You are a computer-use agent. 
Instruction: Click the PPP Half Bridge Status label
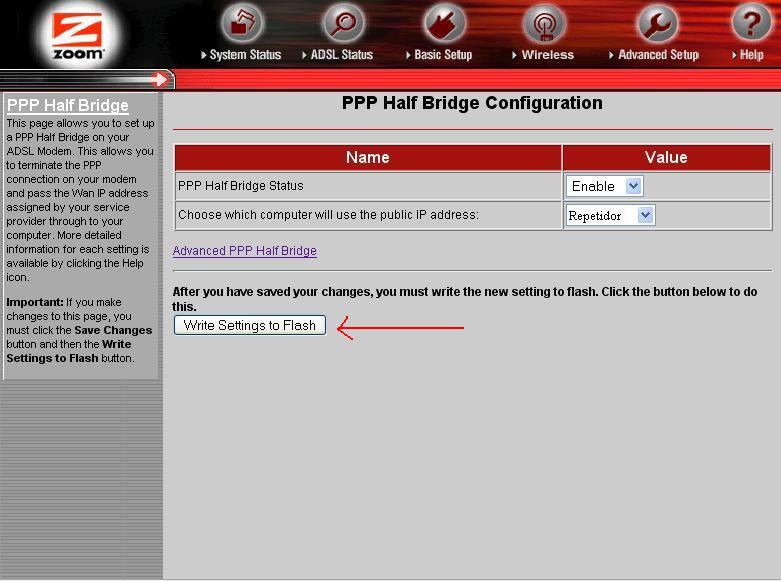[x=241, y=186]
